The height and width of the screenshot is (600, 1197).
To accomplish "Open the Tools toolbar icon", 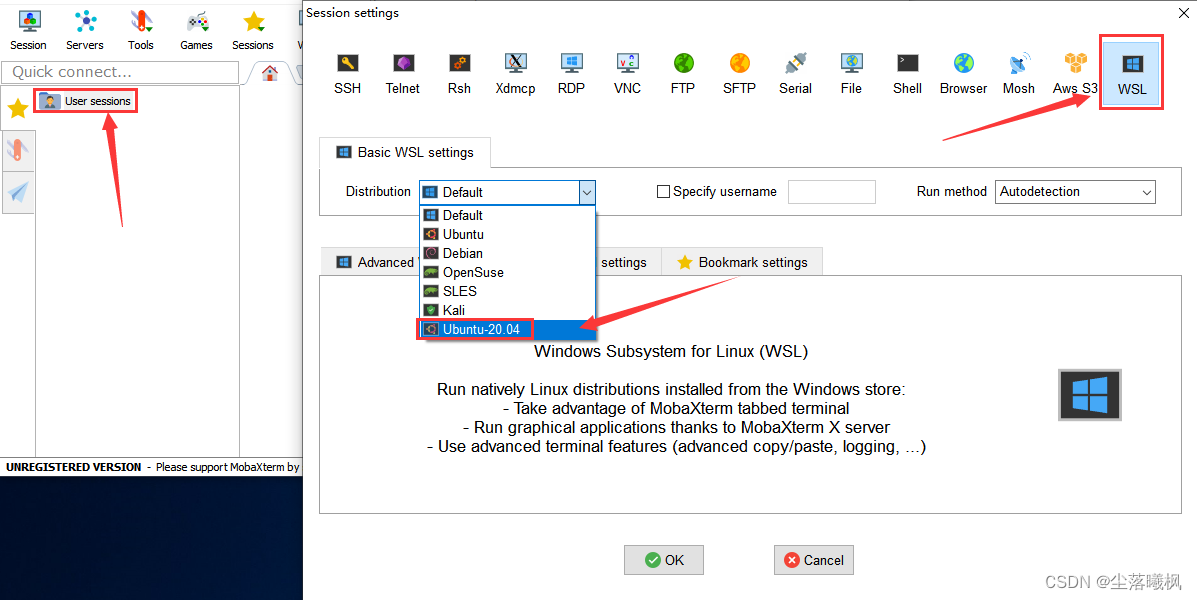I will 140,31.
